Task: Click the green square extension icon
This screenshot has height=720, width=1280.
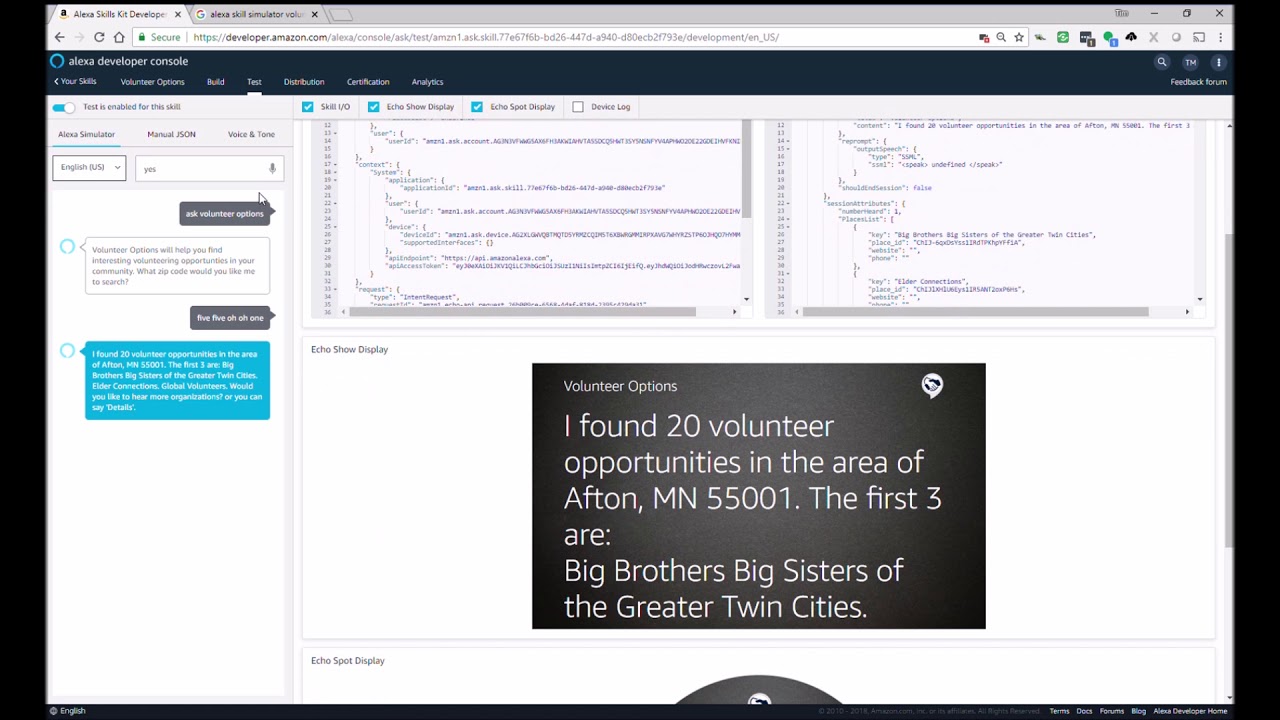Action: click(1063, 37)
